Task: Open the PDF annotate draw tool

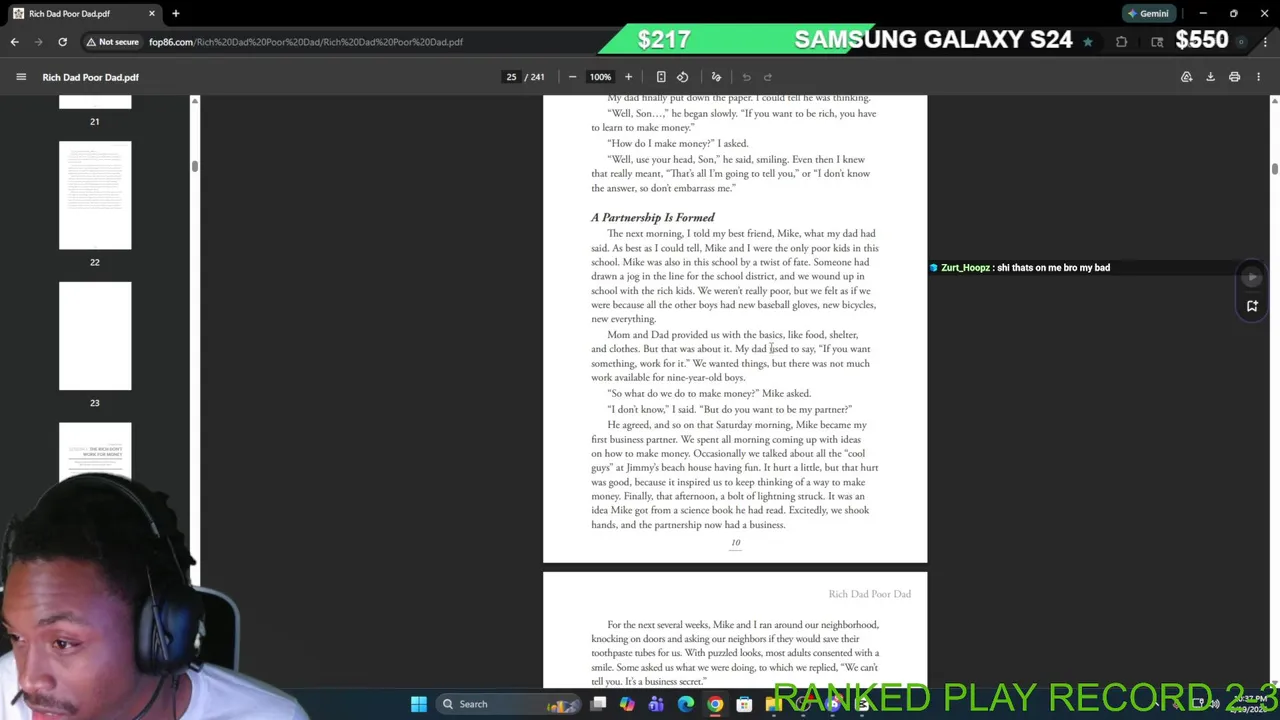Action: (x=716, y=77)
